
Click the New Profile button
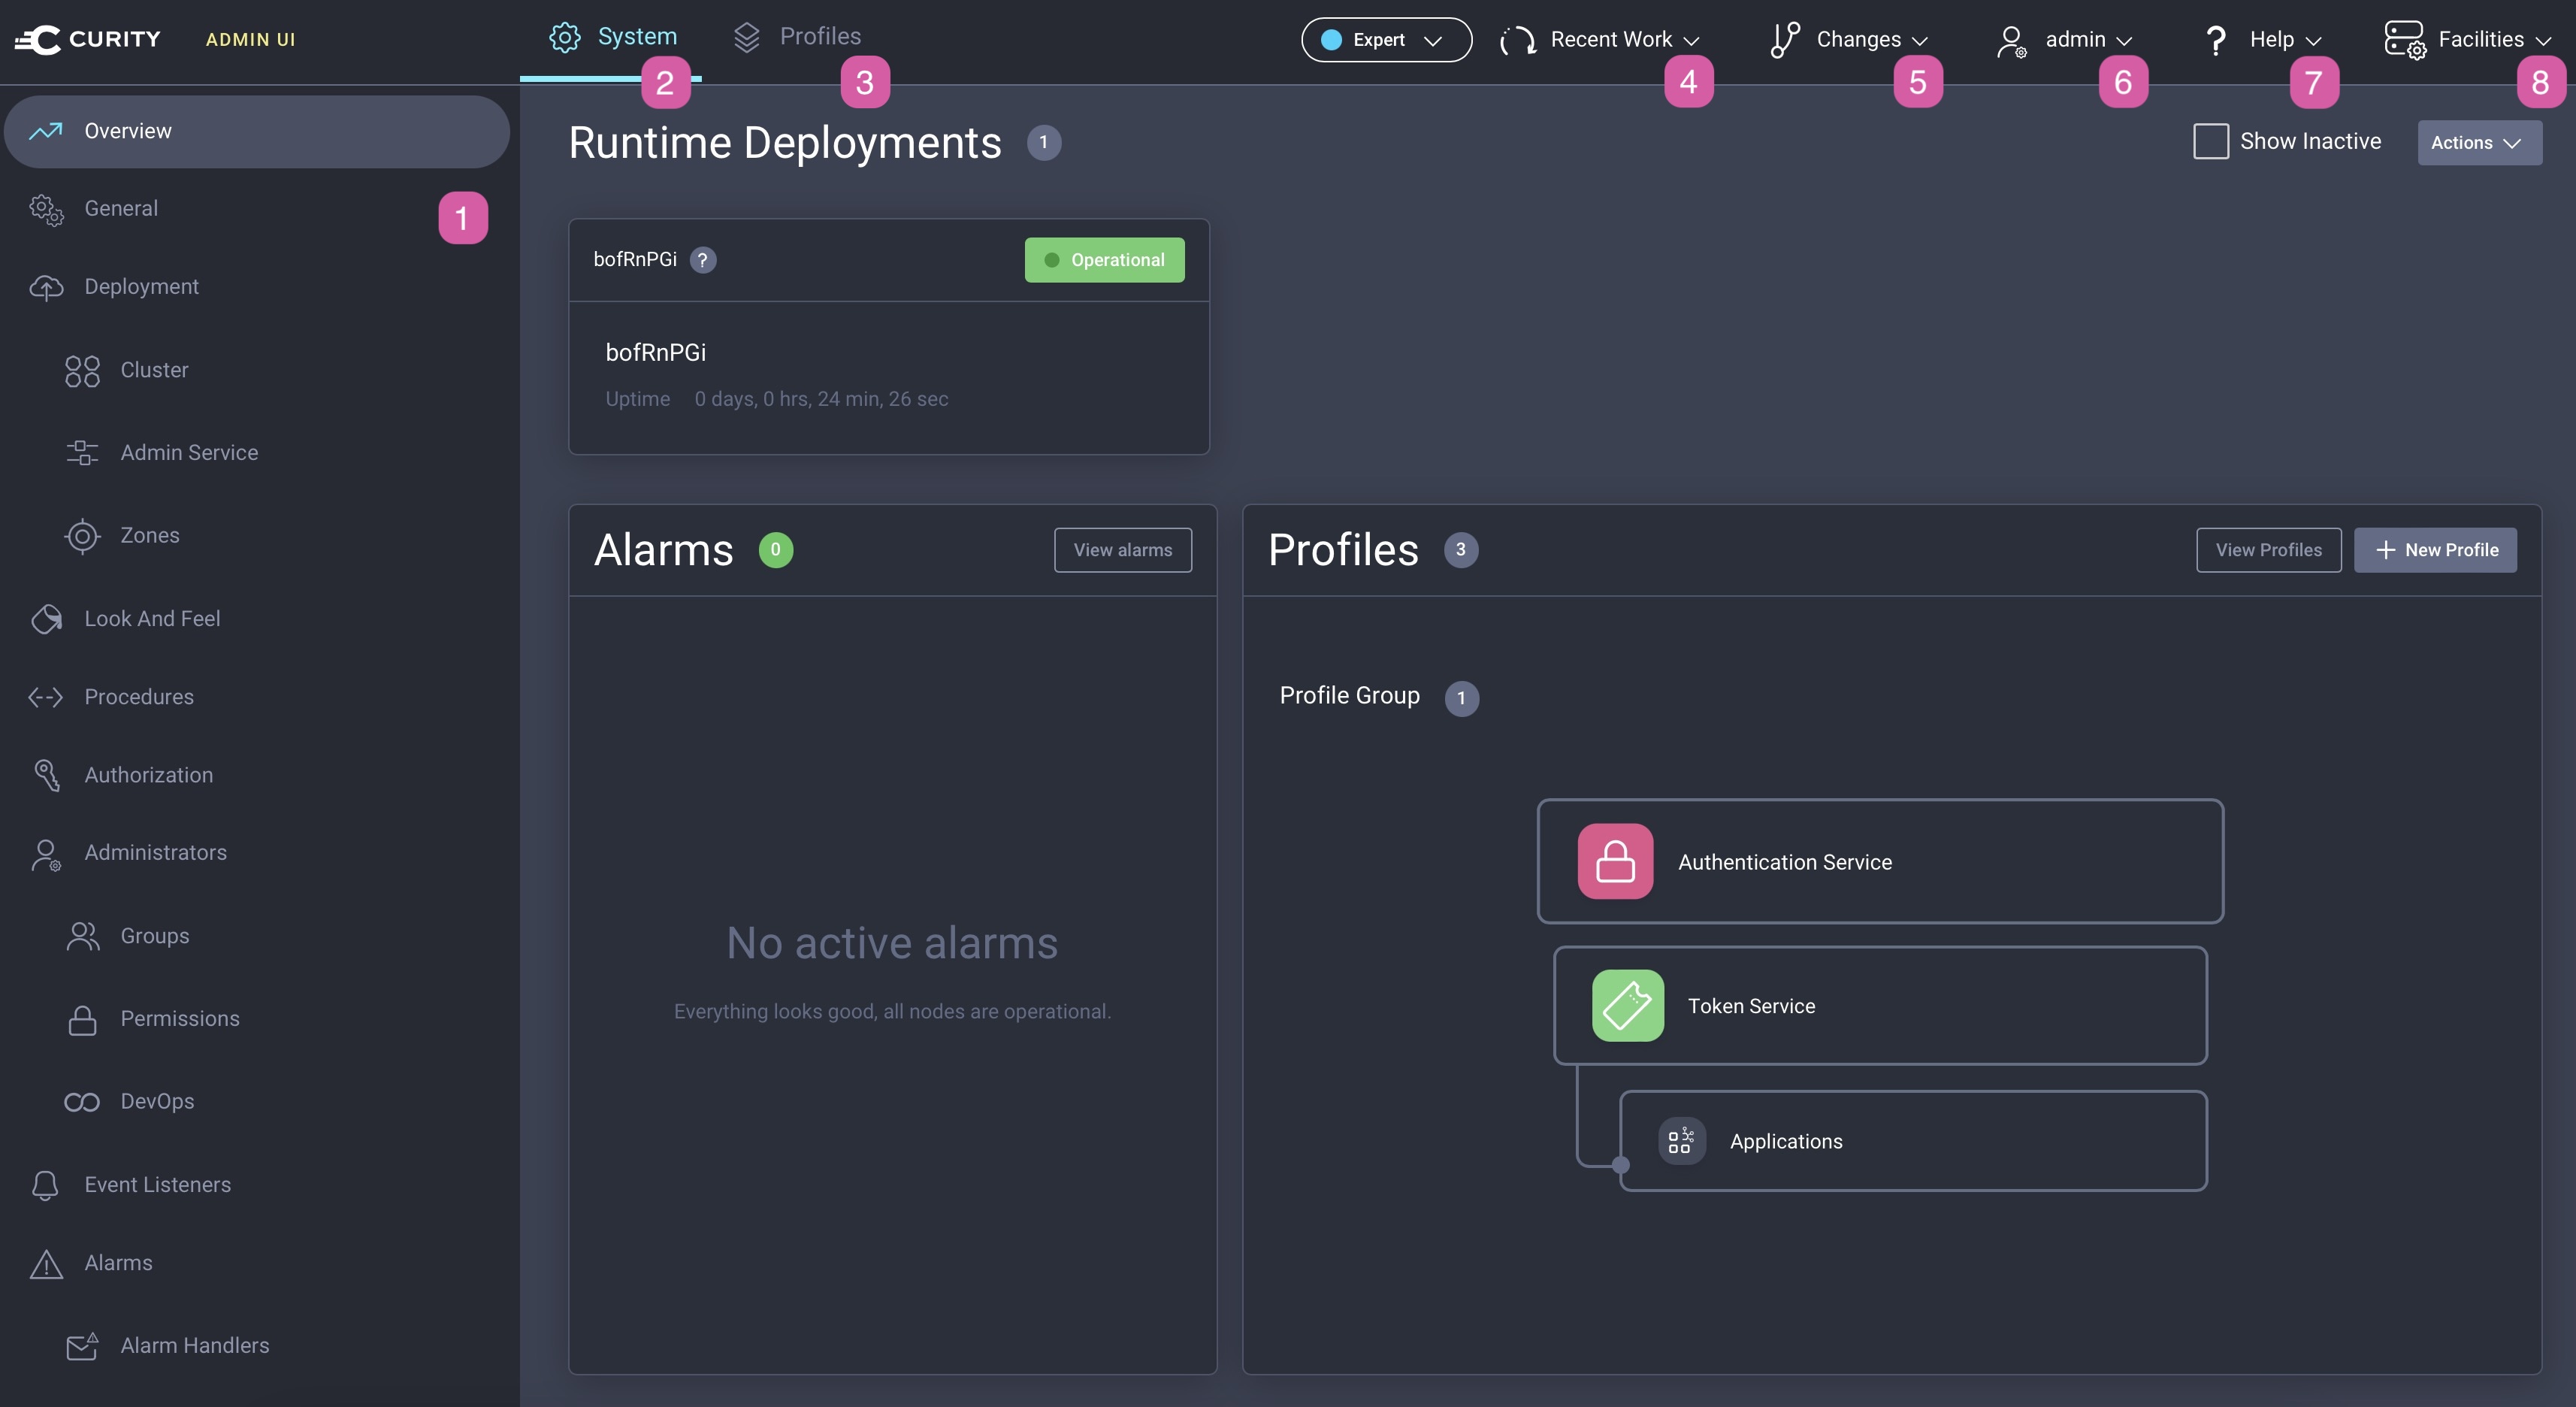2435,550
